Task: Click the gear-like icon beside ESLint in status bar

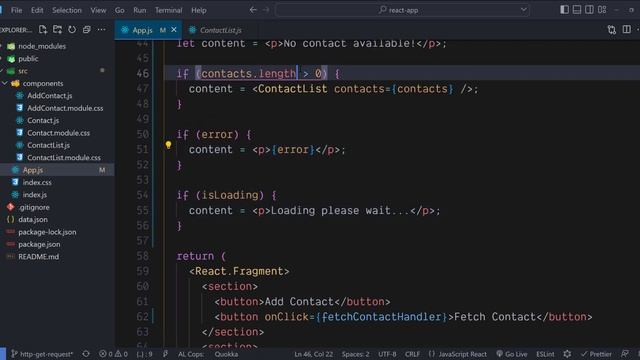Action: [567, 354]
